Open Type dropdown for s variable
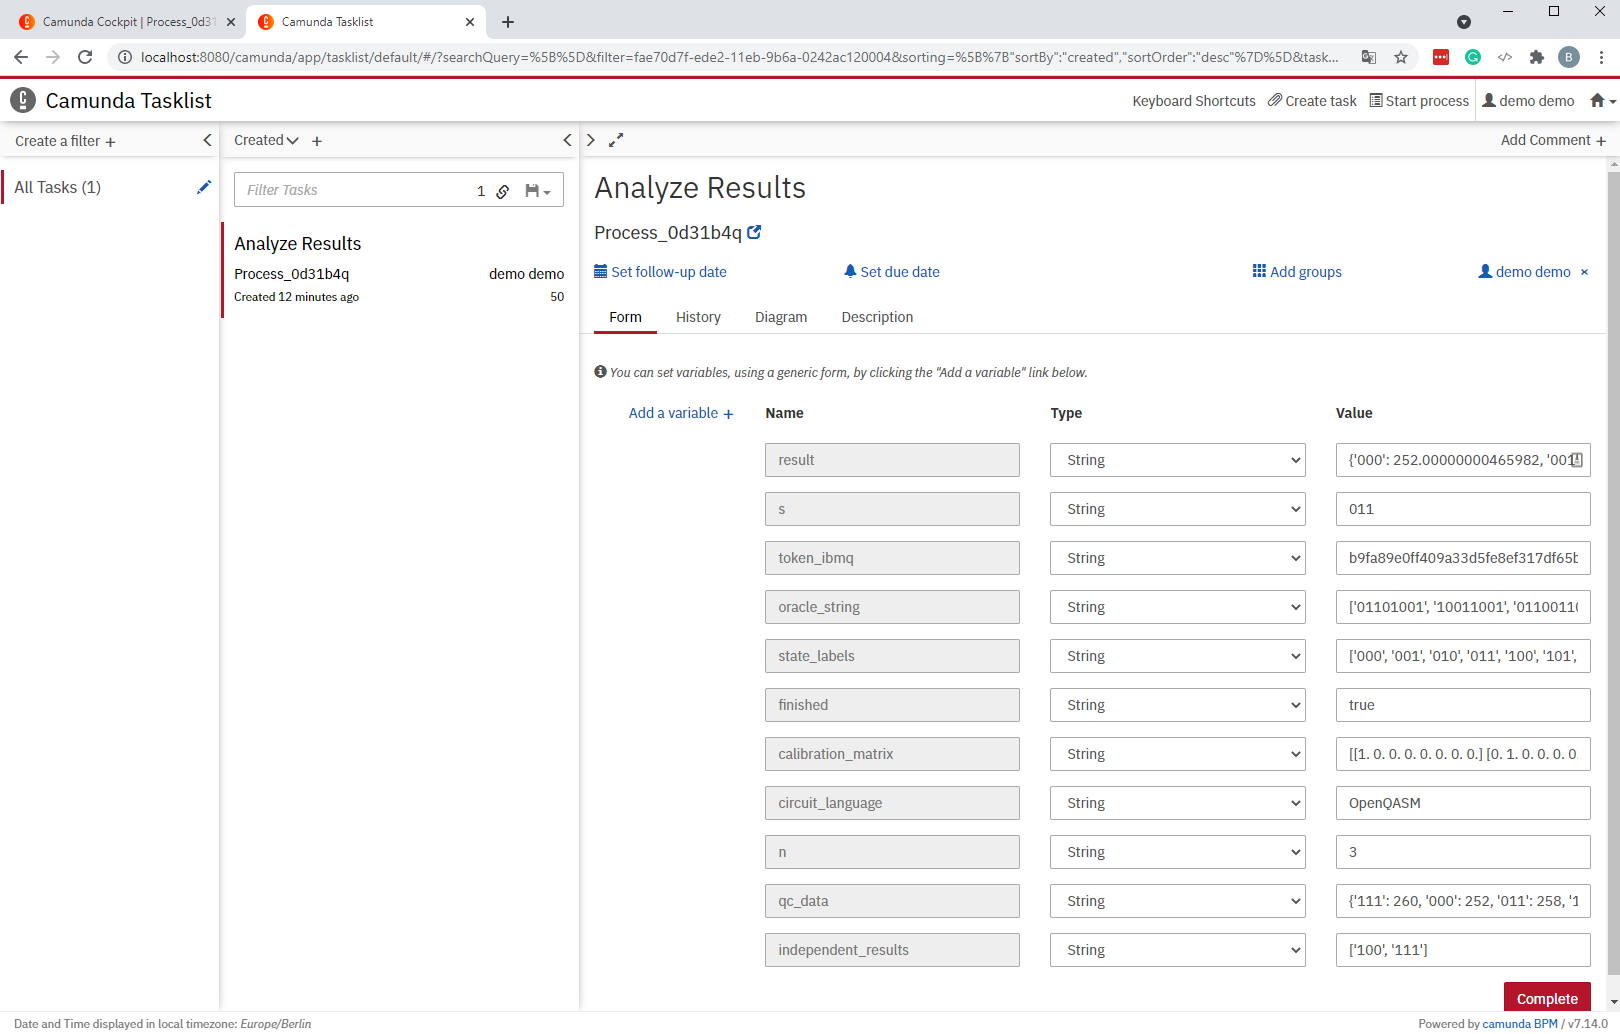The width and height of the screenshot is (1620, 1034). (1177, 509)
